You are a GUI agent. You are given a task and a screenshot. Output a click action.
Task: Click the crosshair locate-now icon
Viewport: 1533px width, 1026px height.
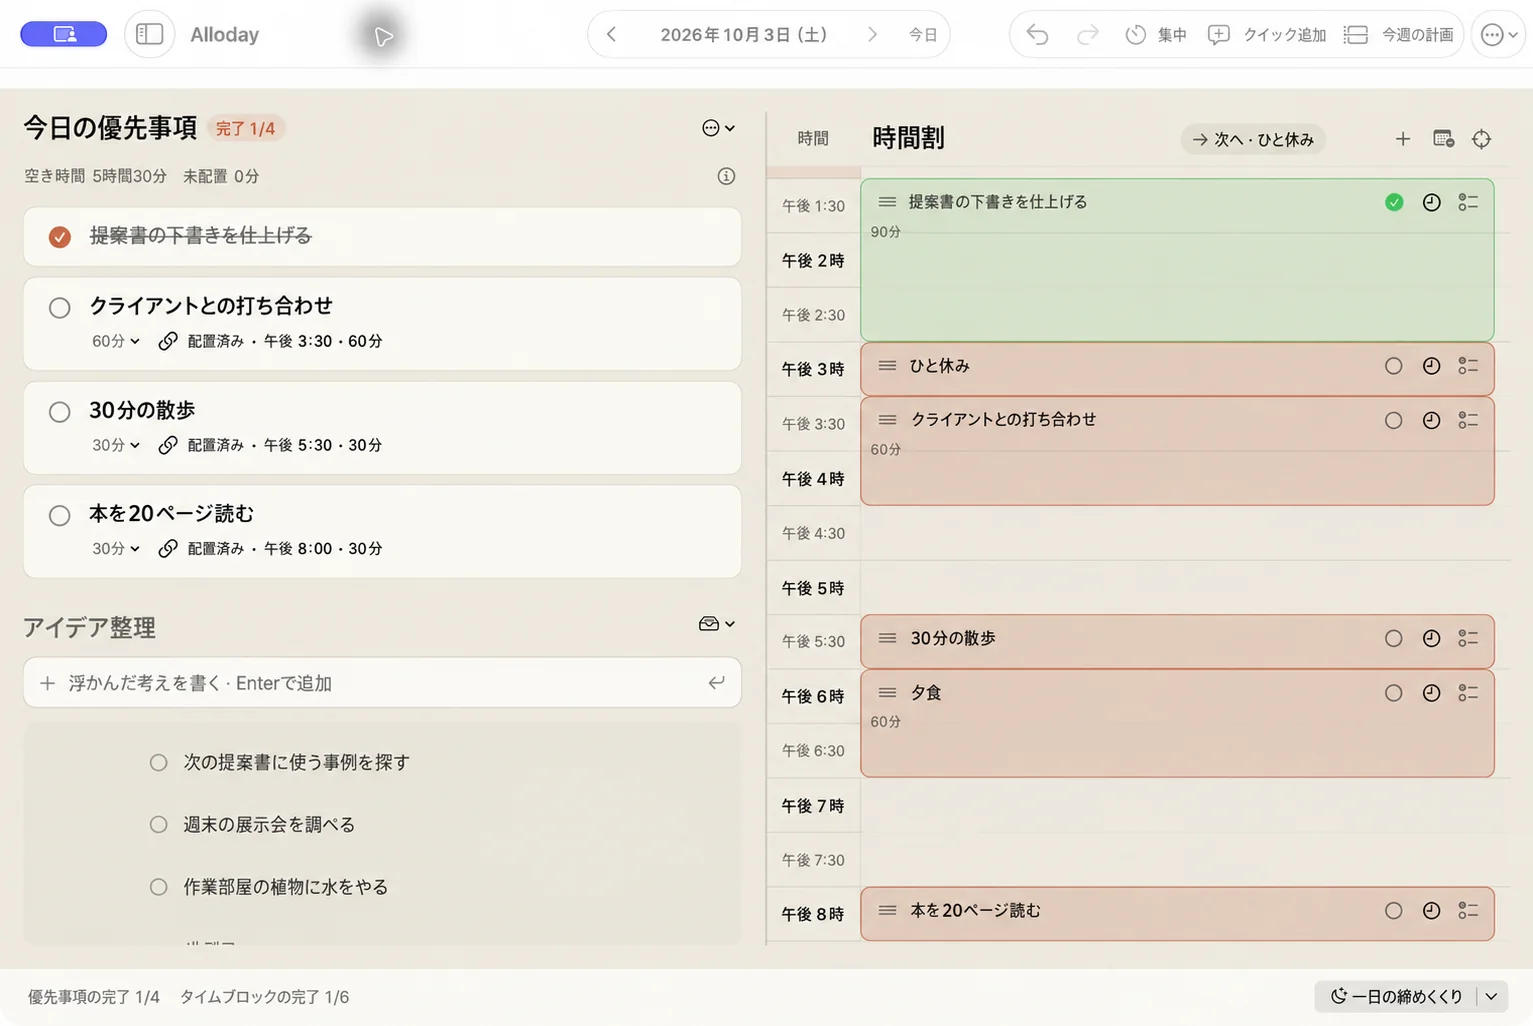pos(1482,139)
